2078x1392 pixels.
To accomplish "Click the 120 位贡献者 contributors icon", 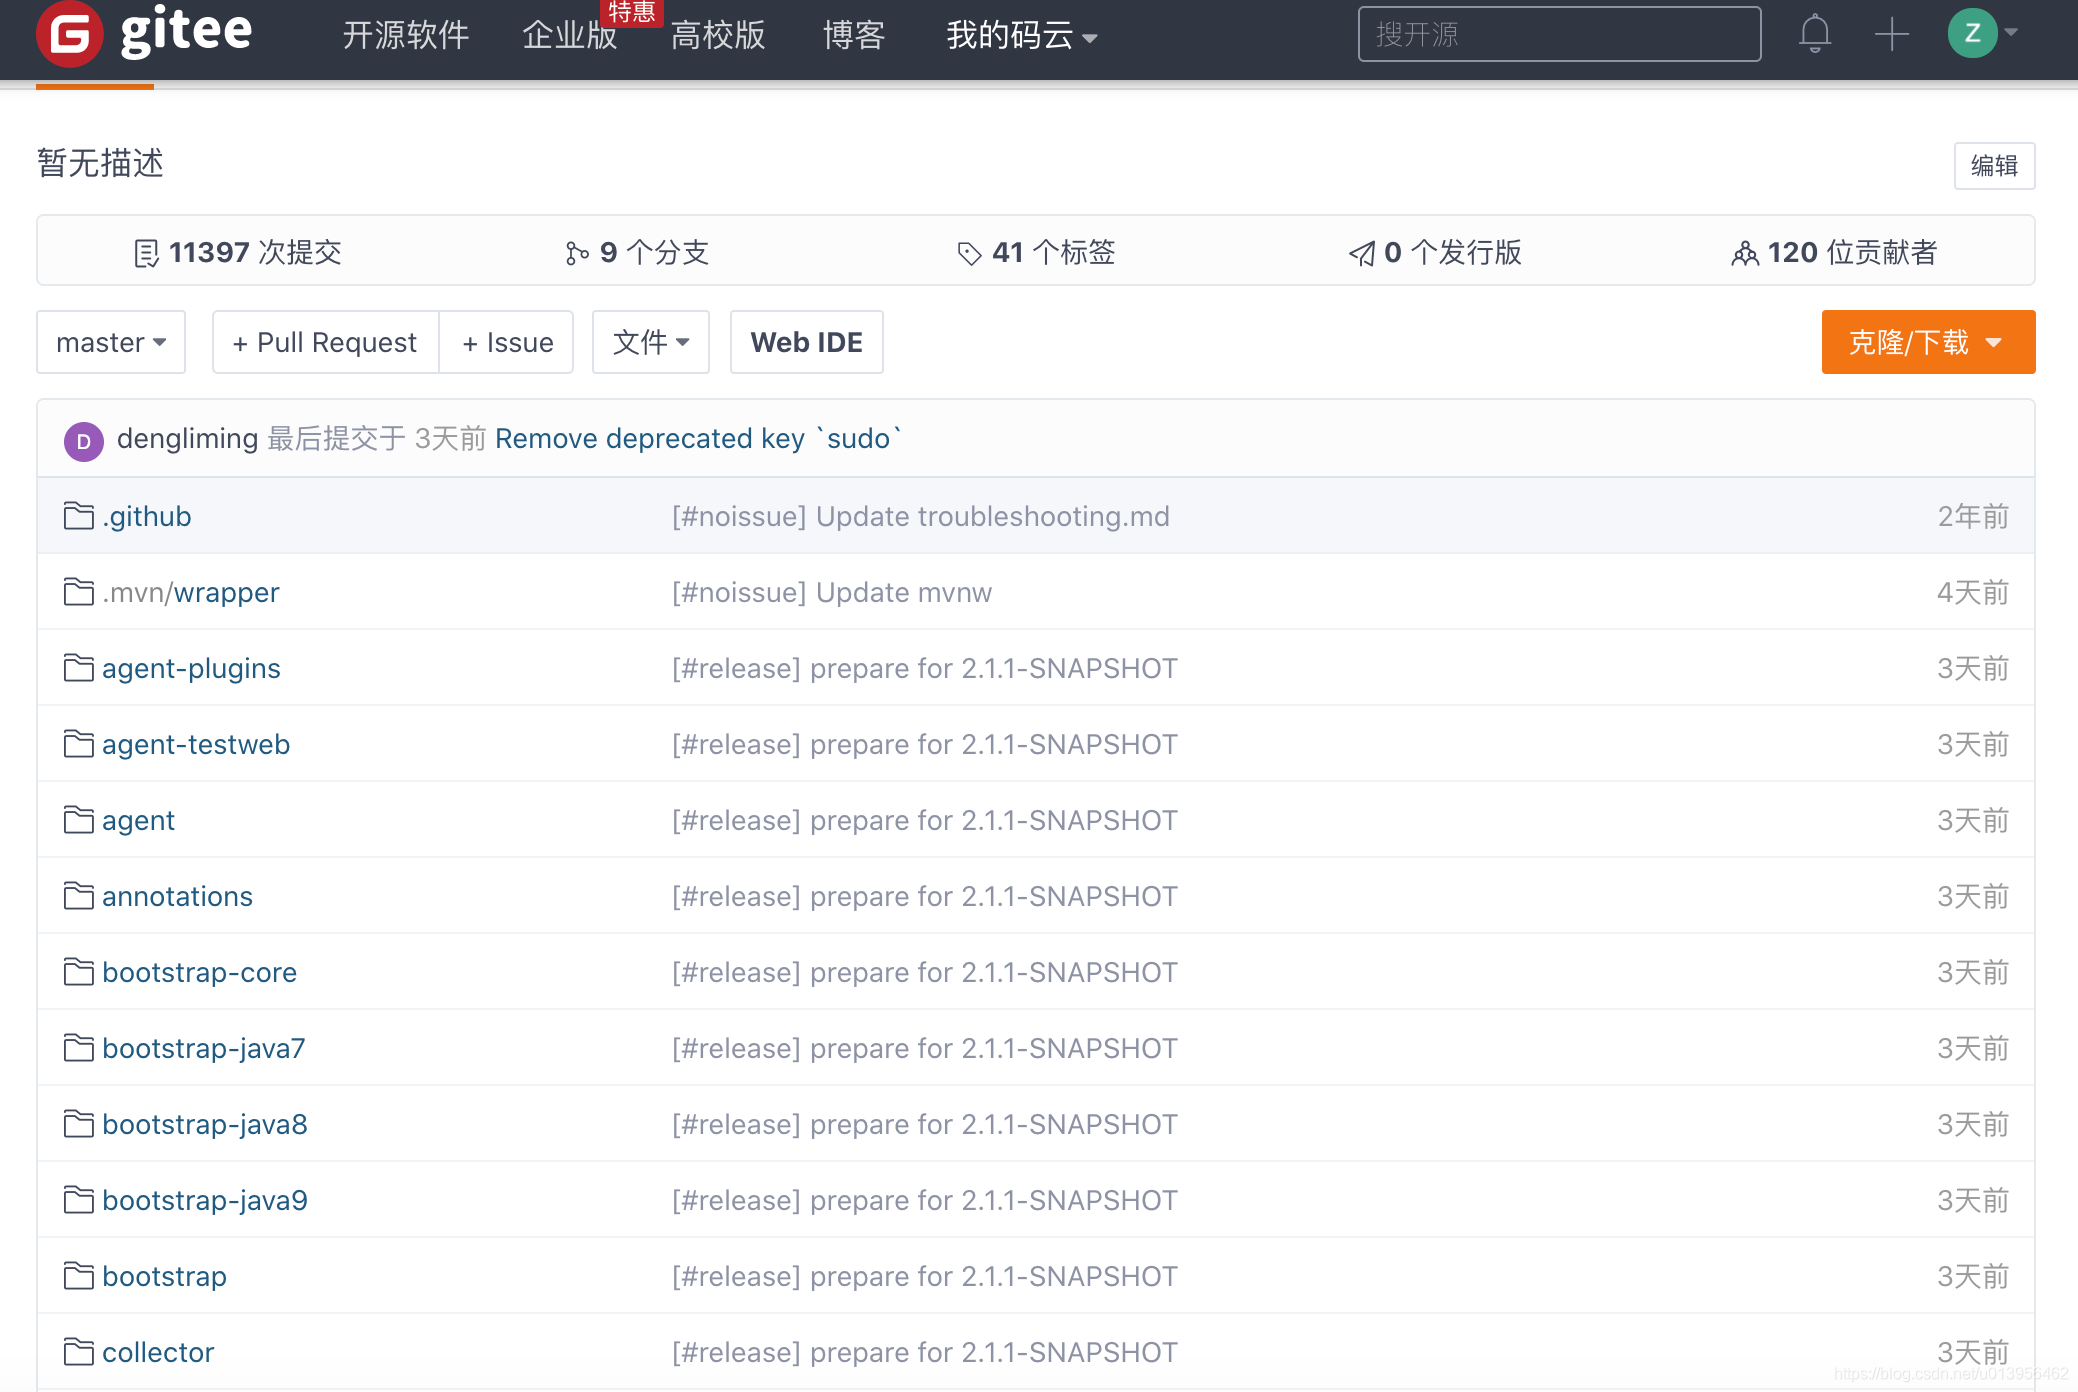I will (x=1744, y=253).
